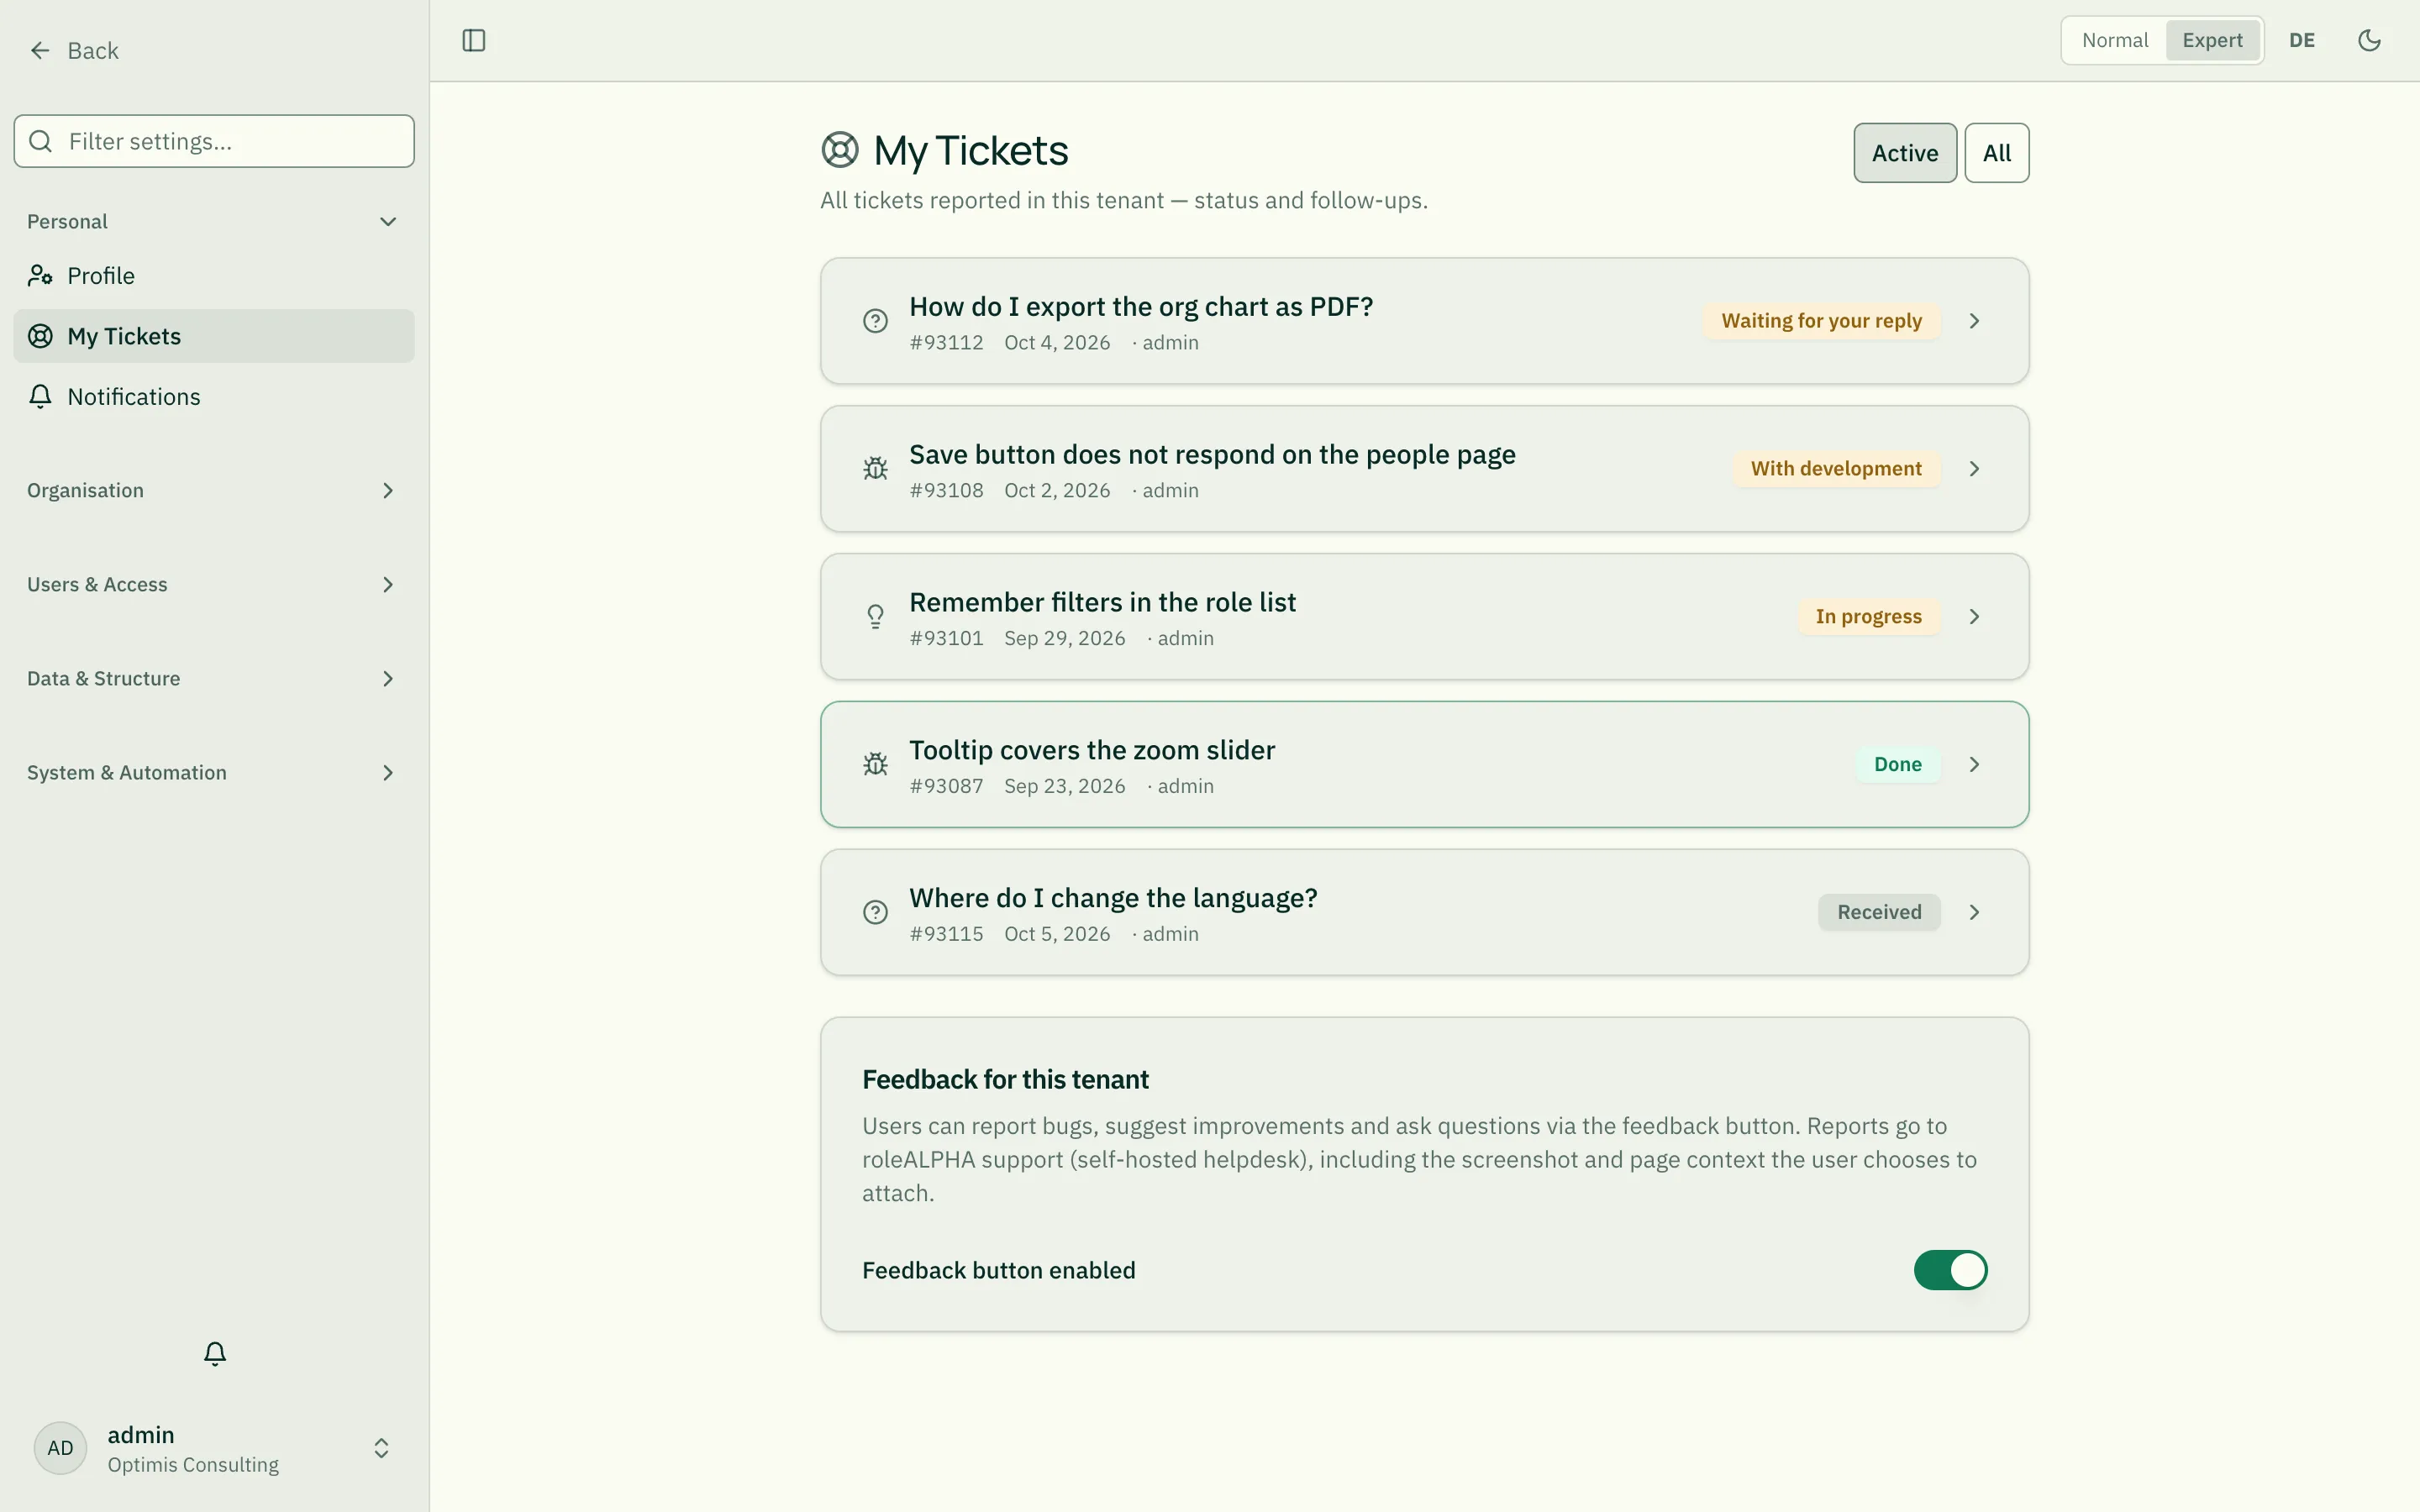The image size is (2420, 1512).
Task: Open the admin tenant switcher chevrons
Action: 381,1448
